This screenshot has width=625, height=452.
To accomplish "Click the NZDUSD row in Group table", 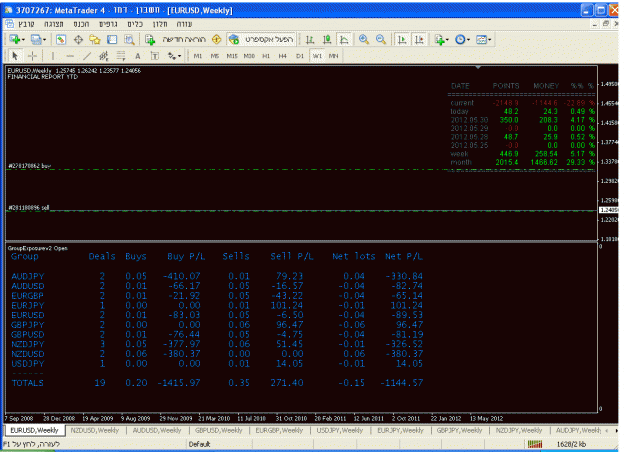I will 217,354.
